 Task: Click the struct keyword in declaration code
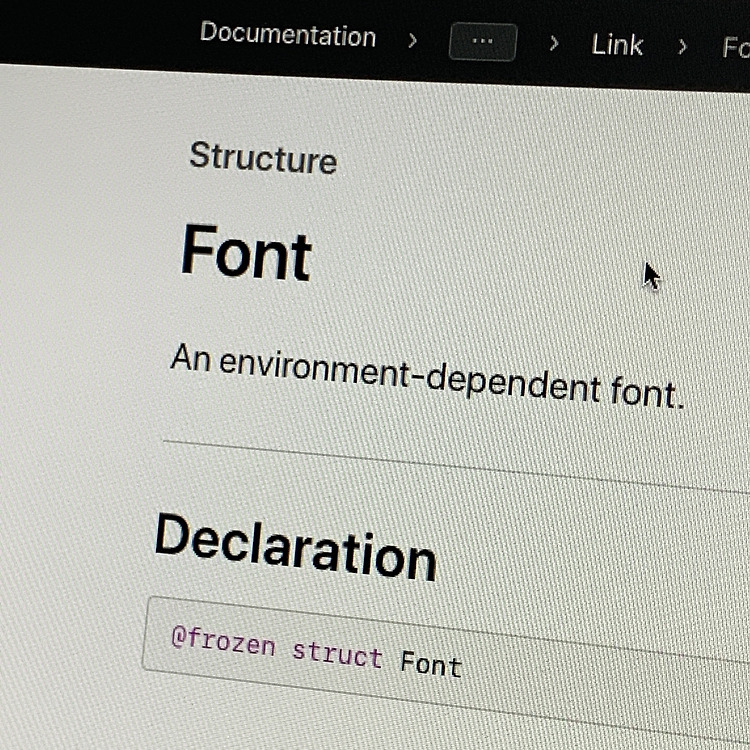[x=337, y=654]
